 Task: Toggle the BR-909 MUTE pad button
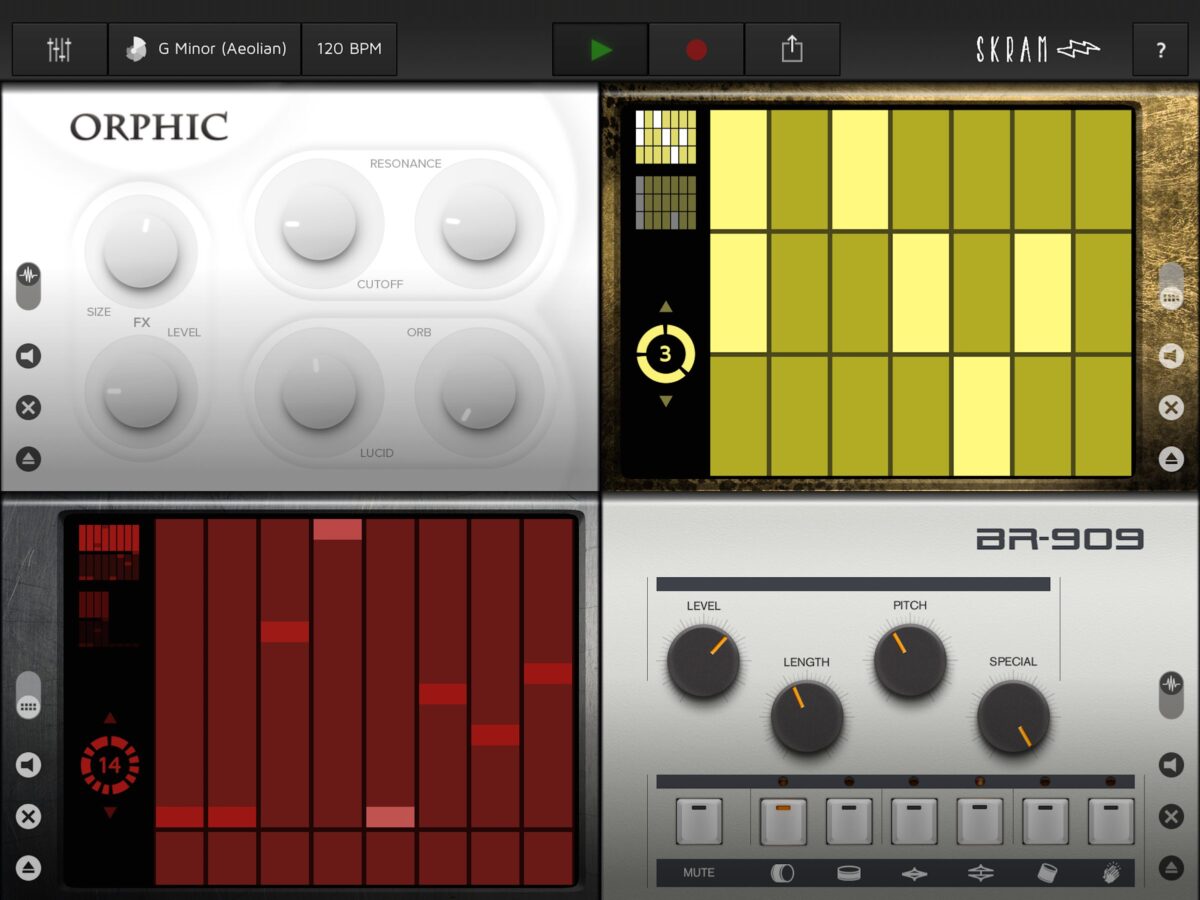(x=699, y=821)
